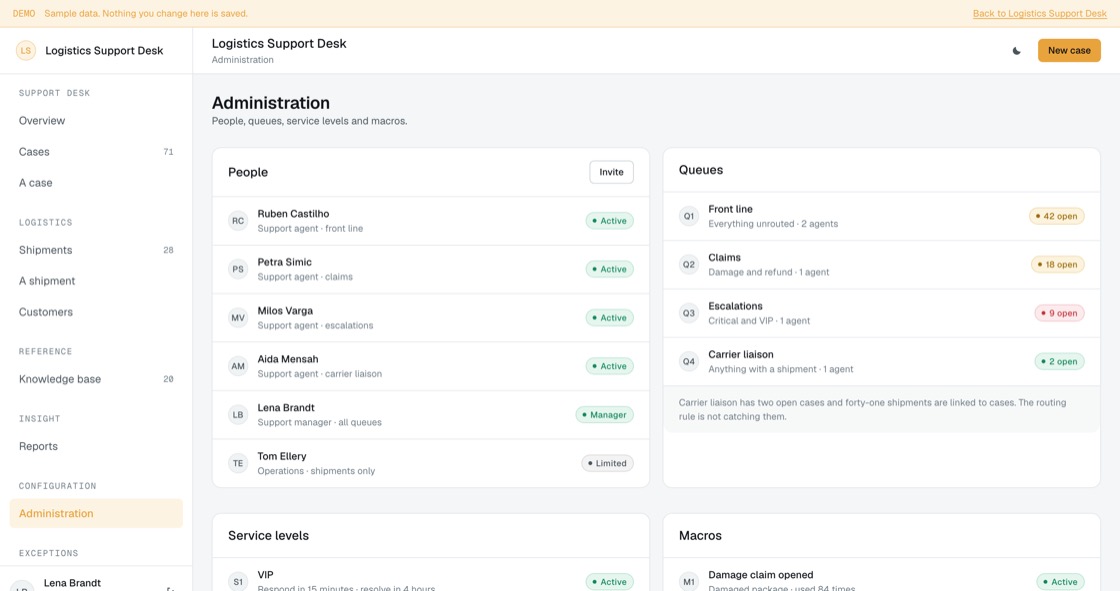Click the LS logo avatar in sidebar
Viewport: 1120px width, 591px height.
click(26, 51)
